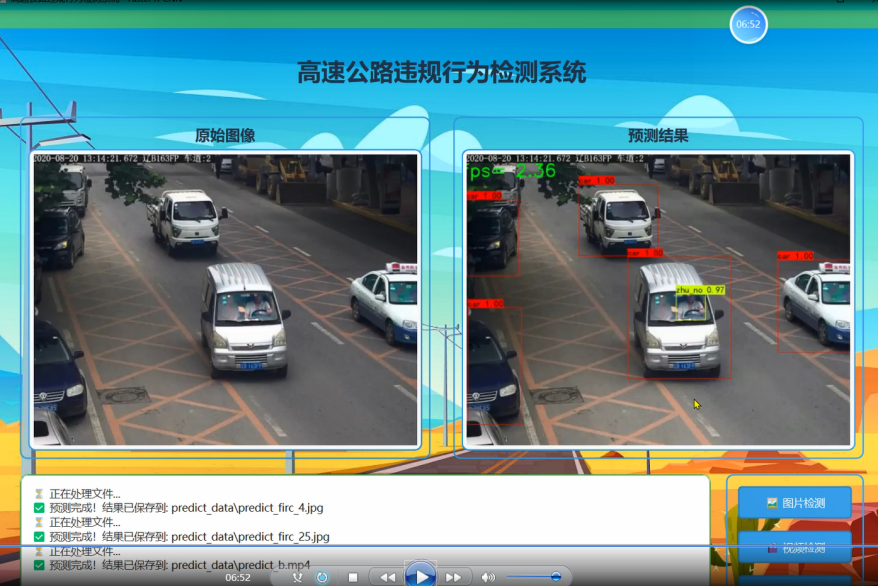The width and height of the screenshot is (879, 586).
Task: Click the 图片检测 button
Action: pyautogui.click(x=795, y=503)
